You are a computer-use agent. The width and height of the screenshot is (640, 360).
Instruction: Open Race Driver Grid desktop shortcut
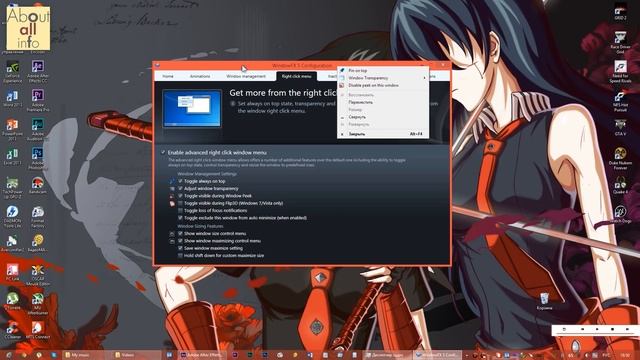620,43
